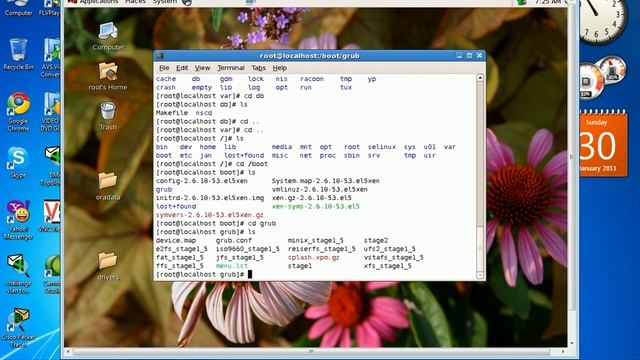Open GNOME Places menu
Screen dimensions: 640x360
135,2
